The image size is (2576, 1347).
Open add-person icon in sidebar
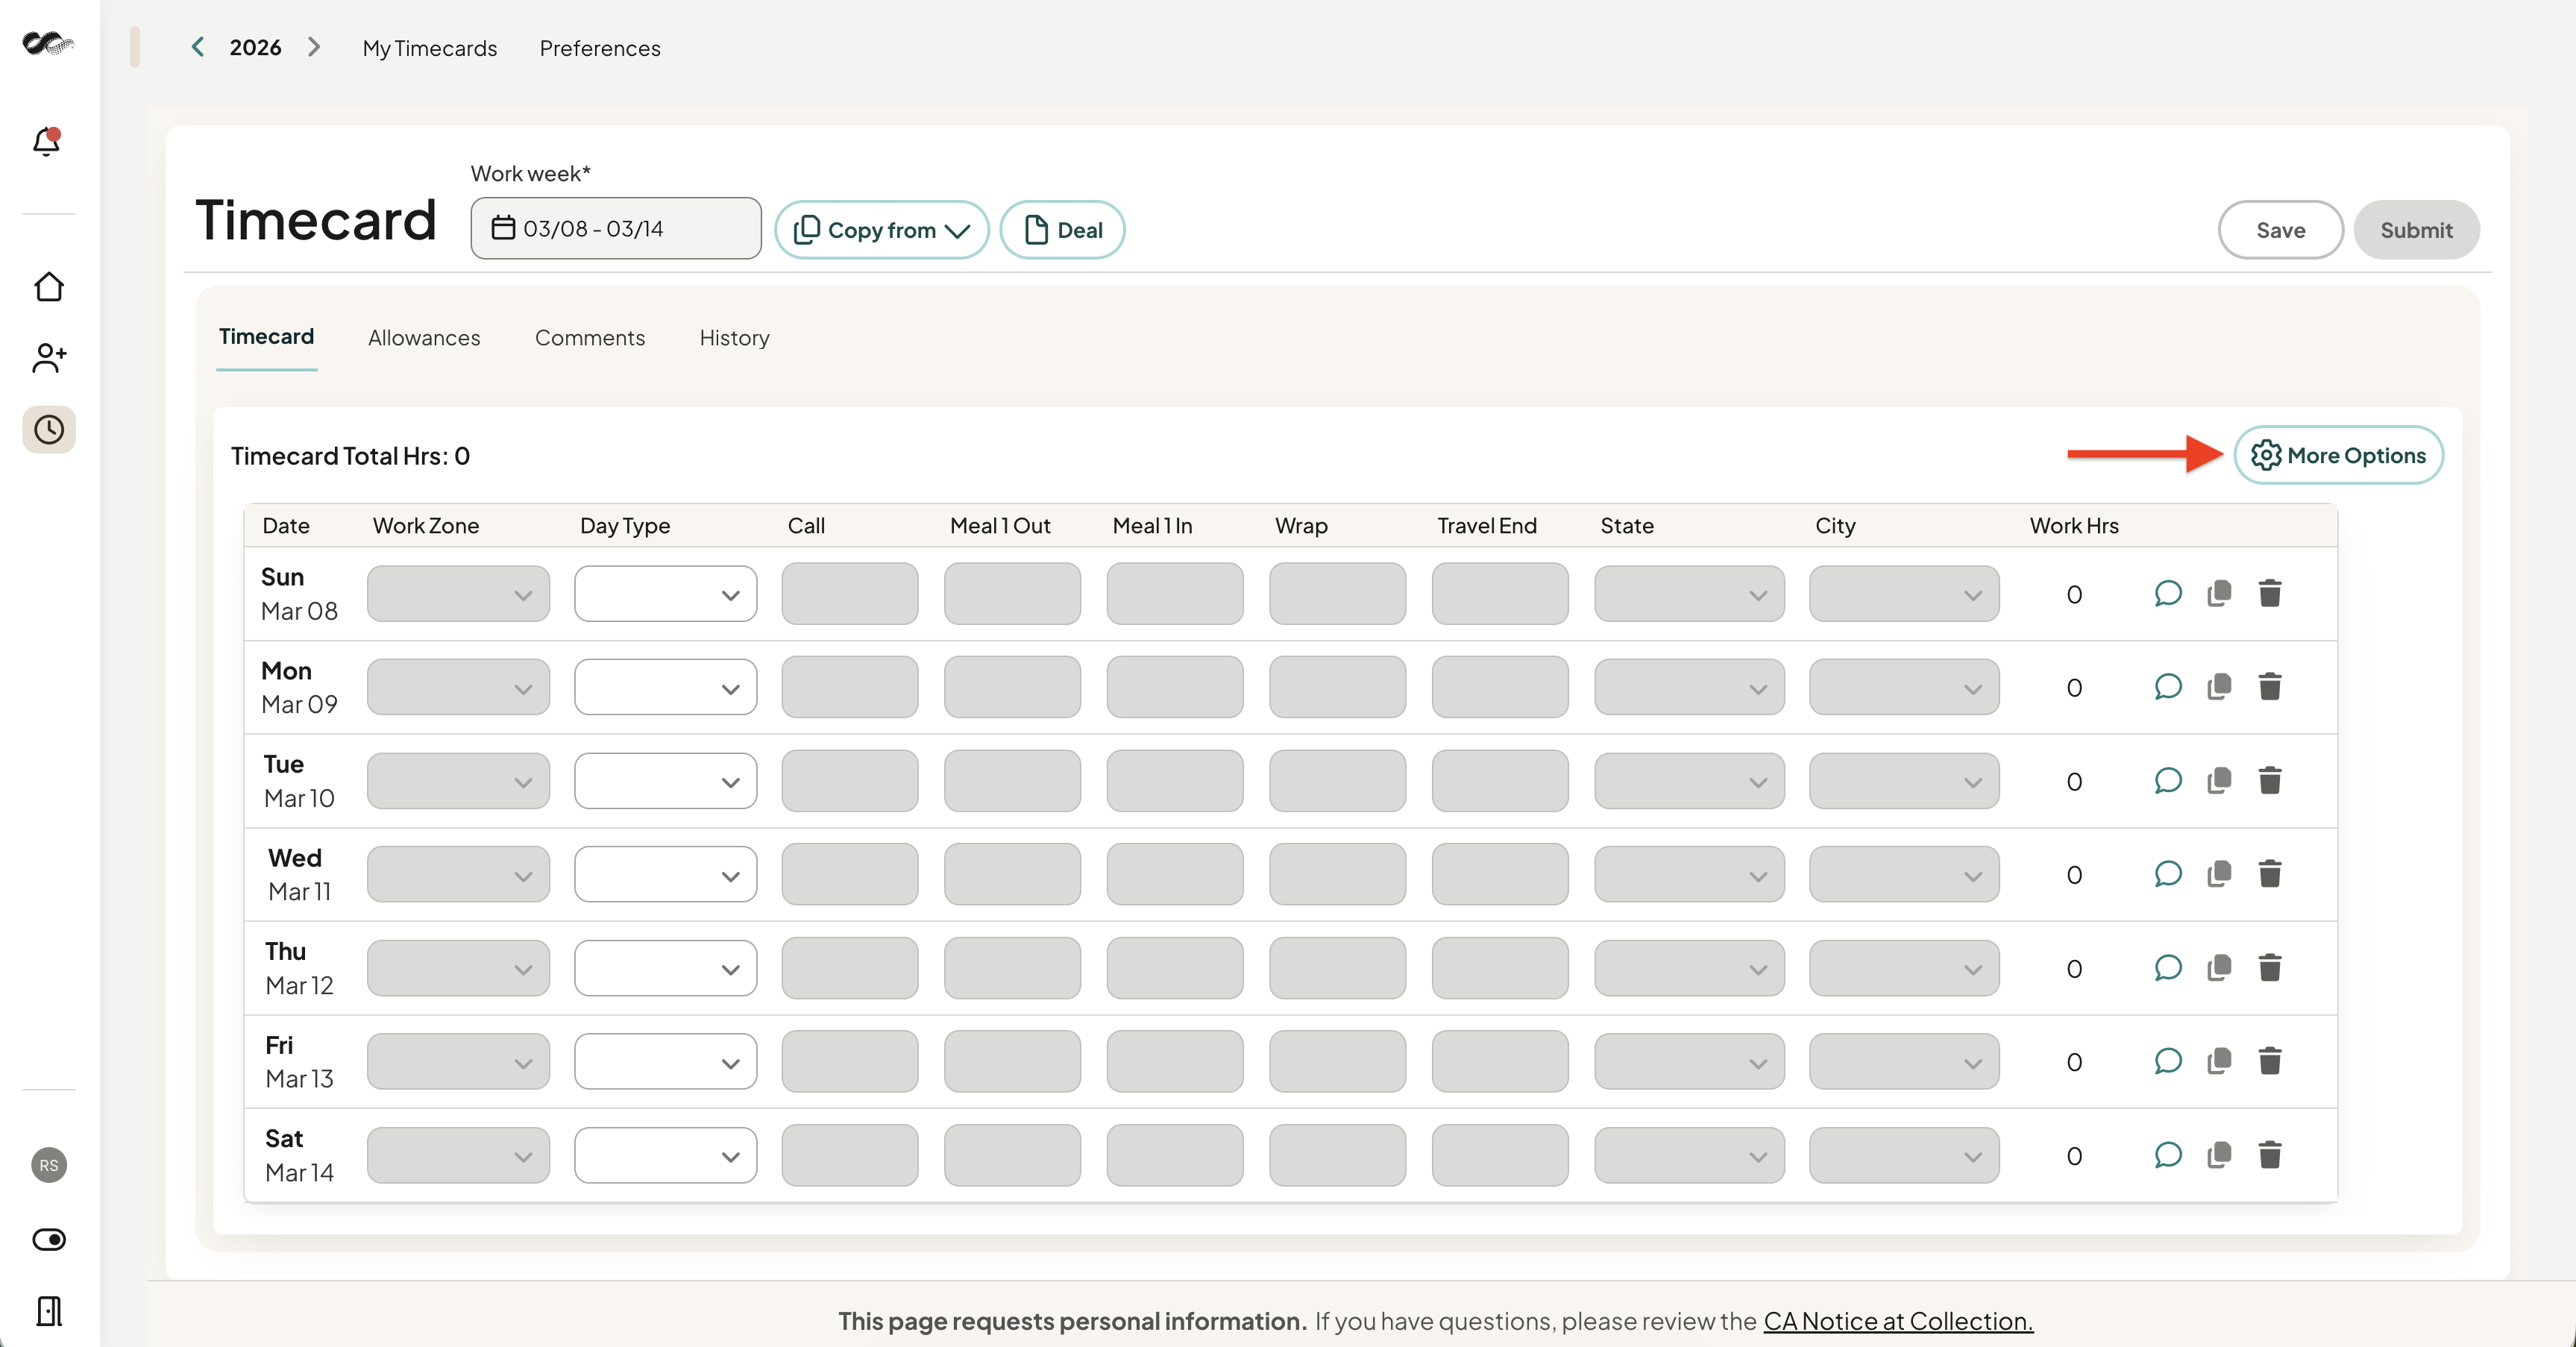pos(49,358)
